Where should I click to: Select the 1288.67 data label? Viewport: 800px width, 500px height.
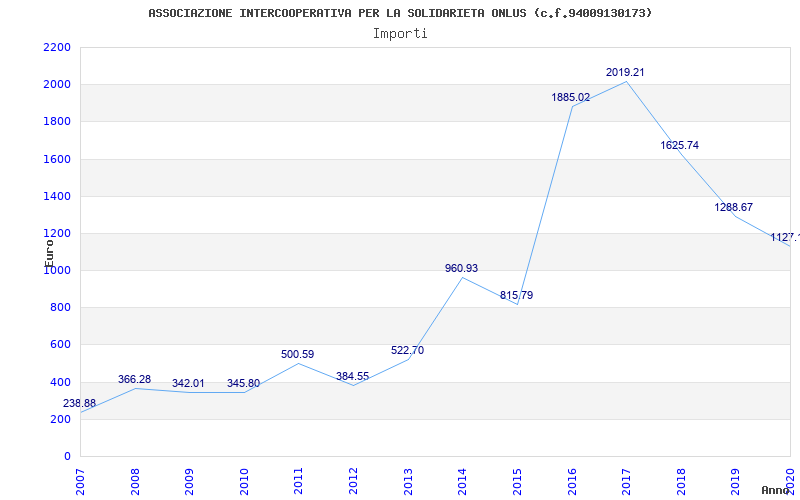pyautogui.click(x=734, y=208)
